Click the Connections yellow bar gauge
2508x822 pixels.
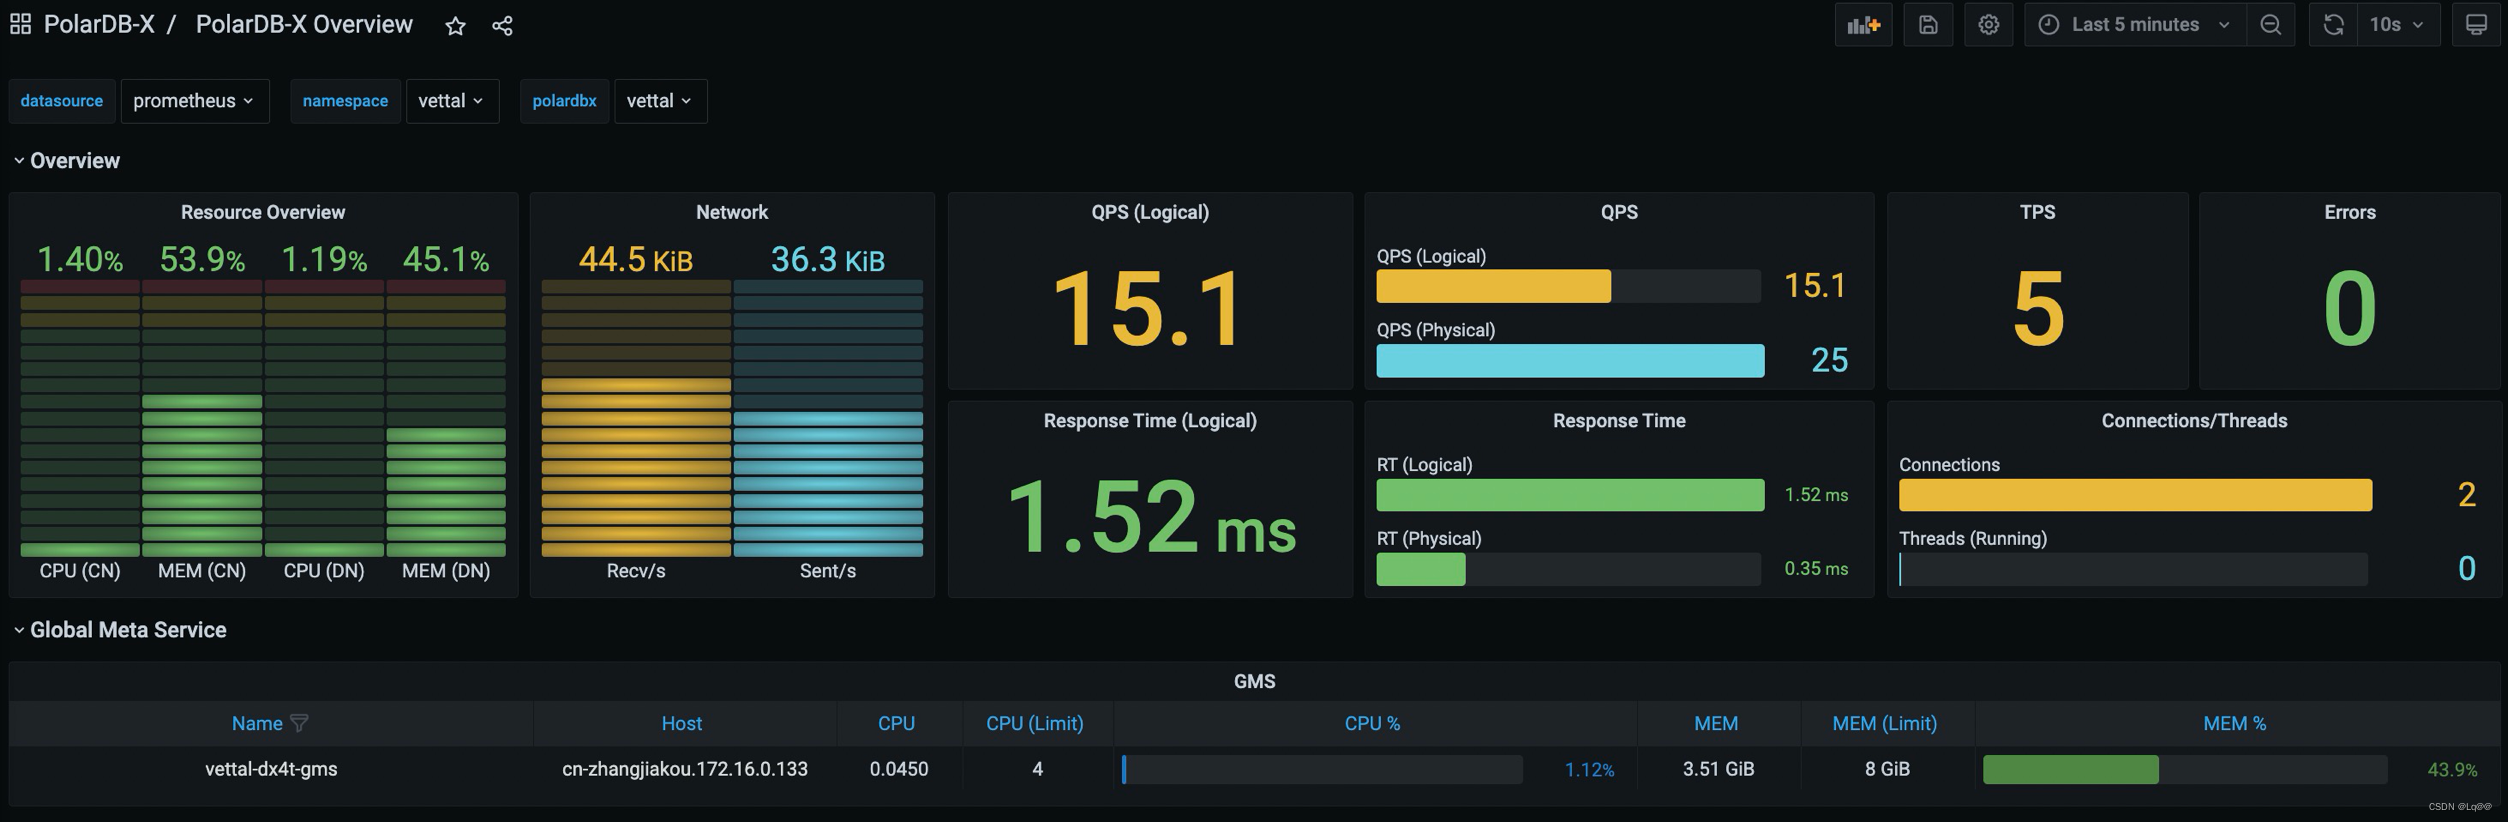(2135, 495)
